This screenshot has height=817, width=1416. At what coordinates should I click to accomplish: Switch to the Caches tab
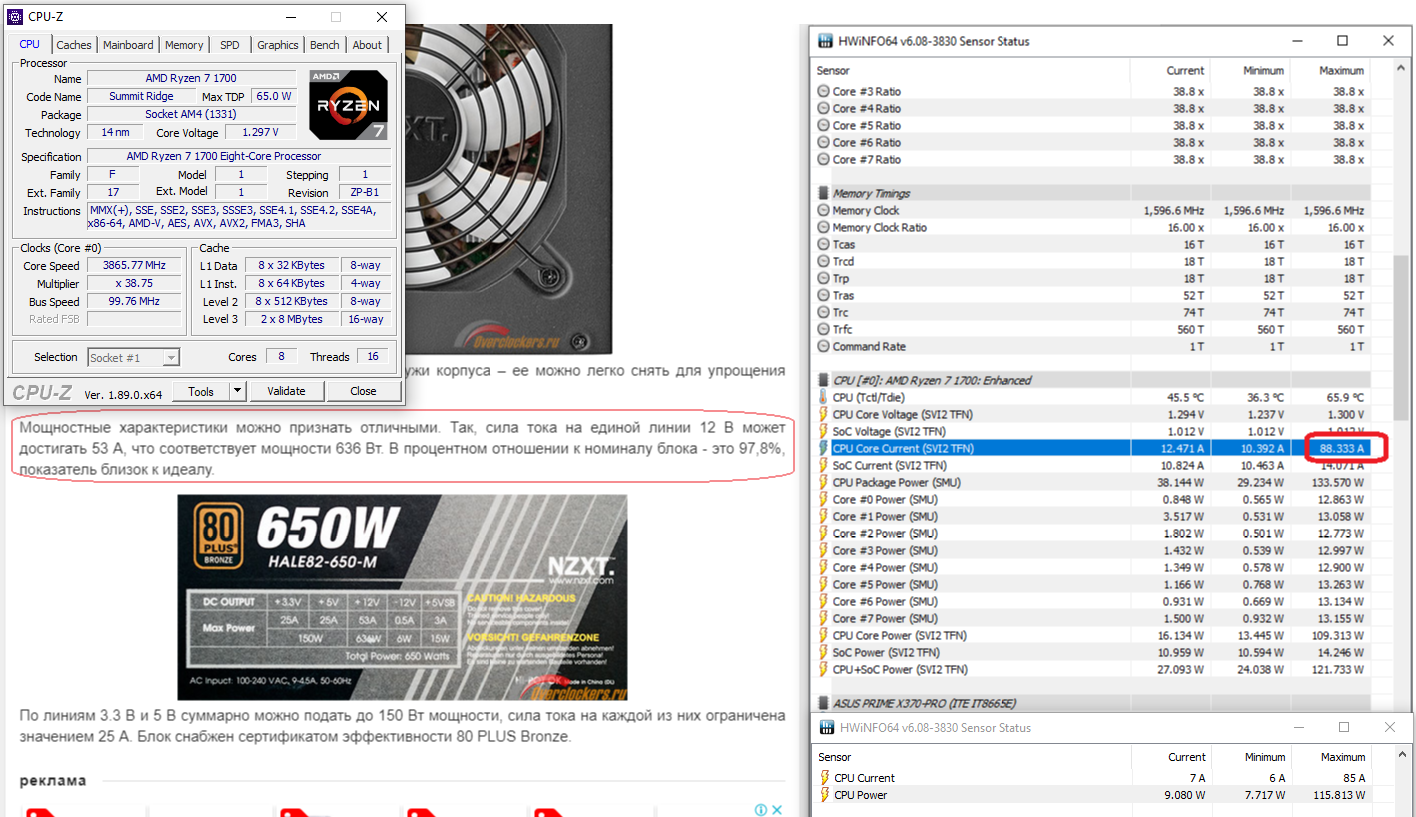pos(74,45)
